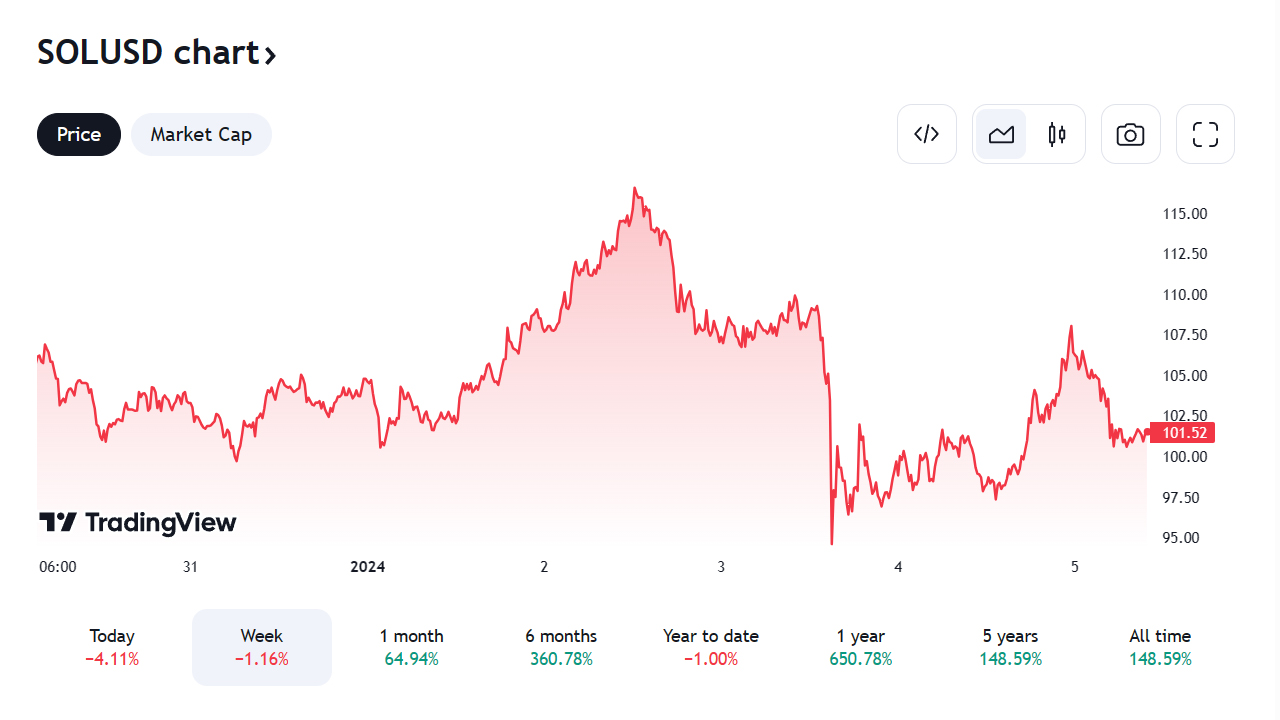Click the TradingView logo on chart
This screenshot has height=720, width=1280.
coord(138,522)
